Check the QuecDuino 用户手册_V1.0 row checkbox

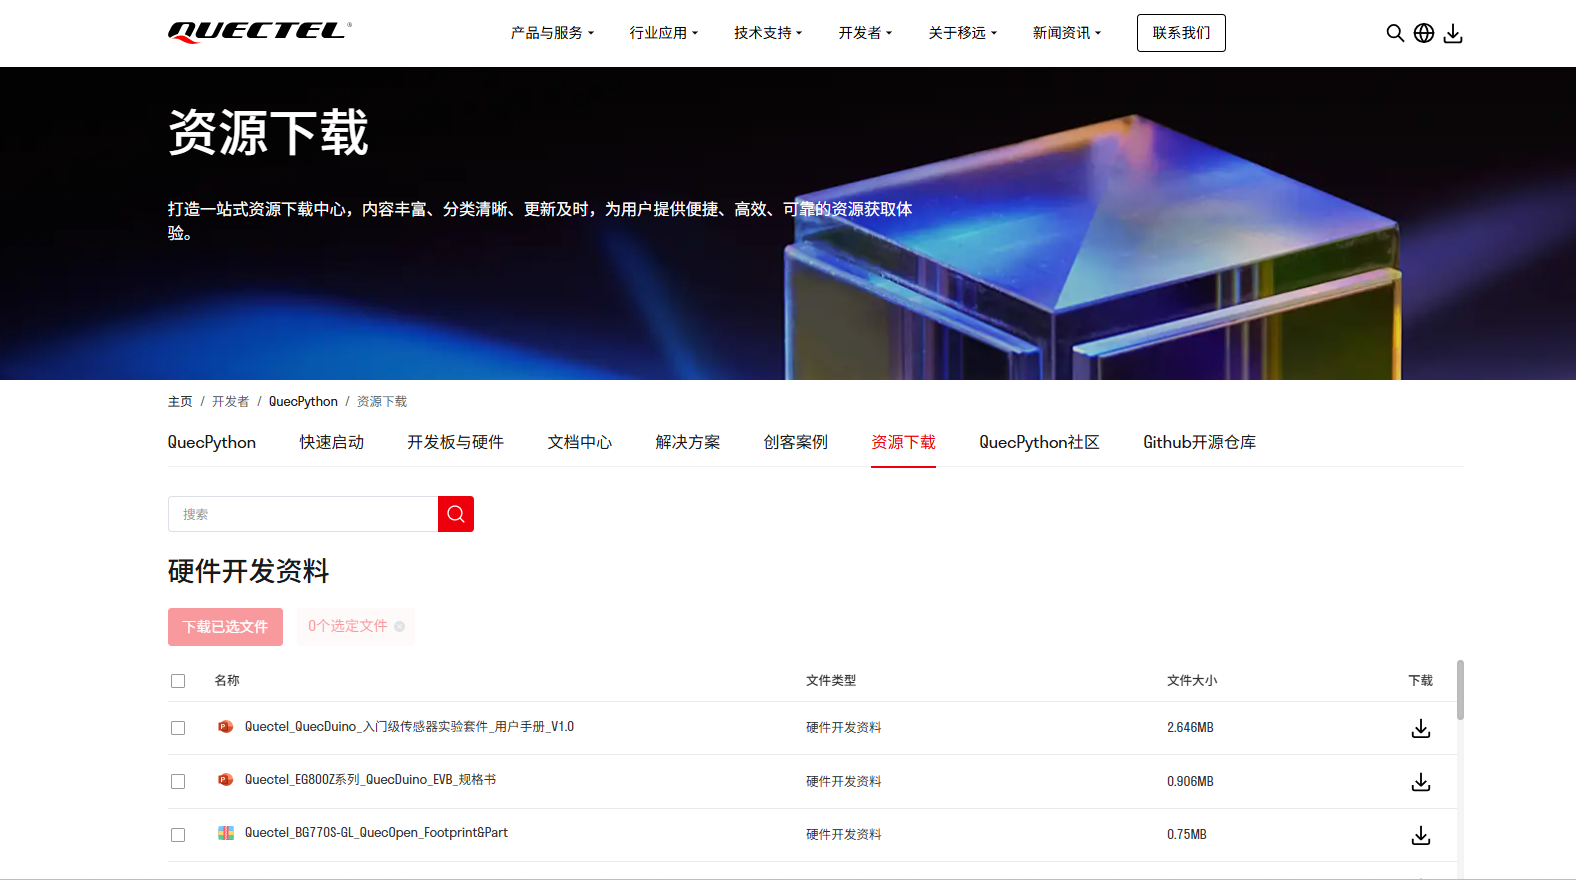(x=178, y=728)
